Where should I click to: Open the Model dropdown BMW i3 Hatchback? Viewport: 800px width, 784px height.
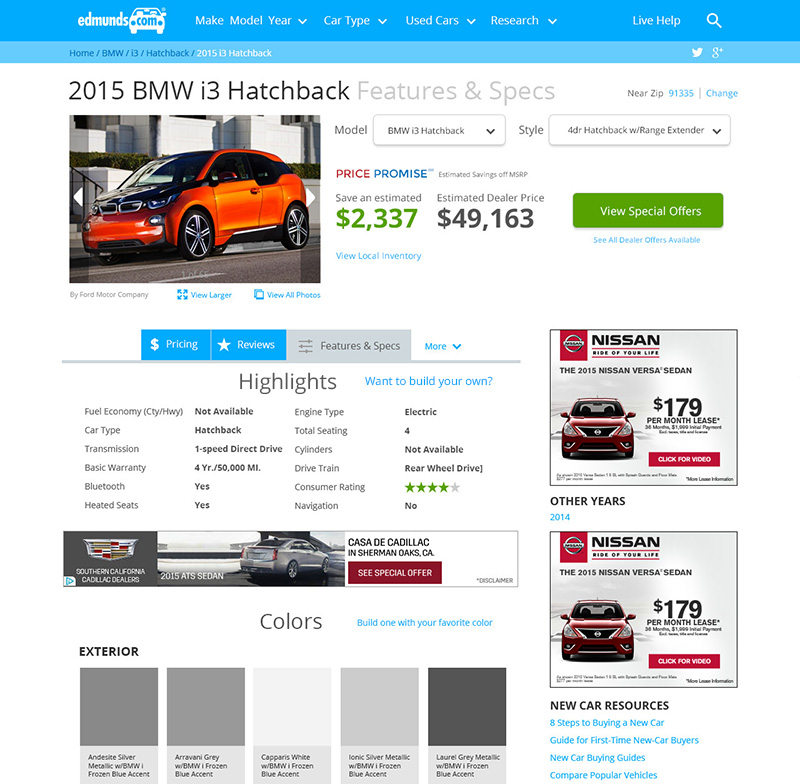coord(439,130)
